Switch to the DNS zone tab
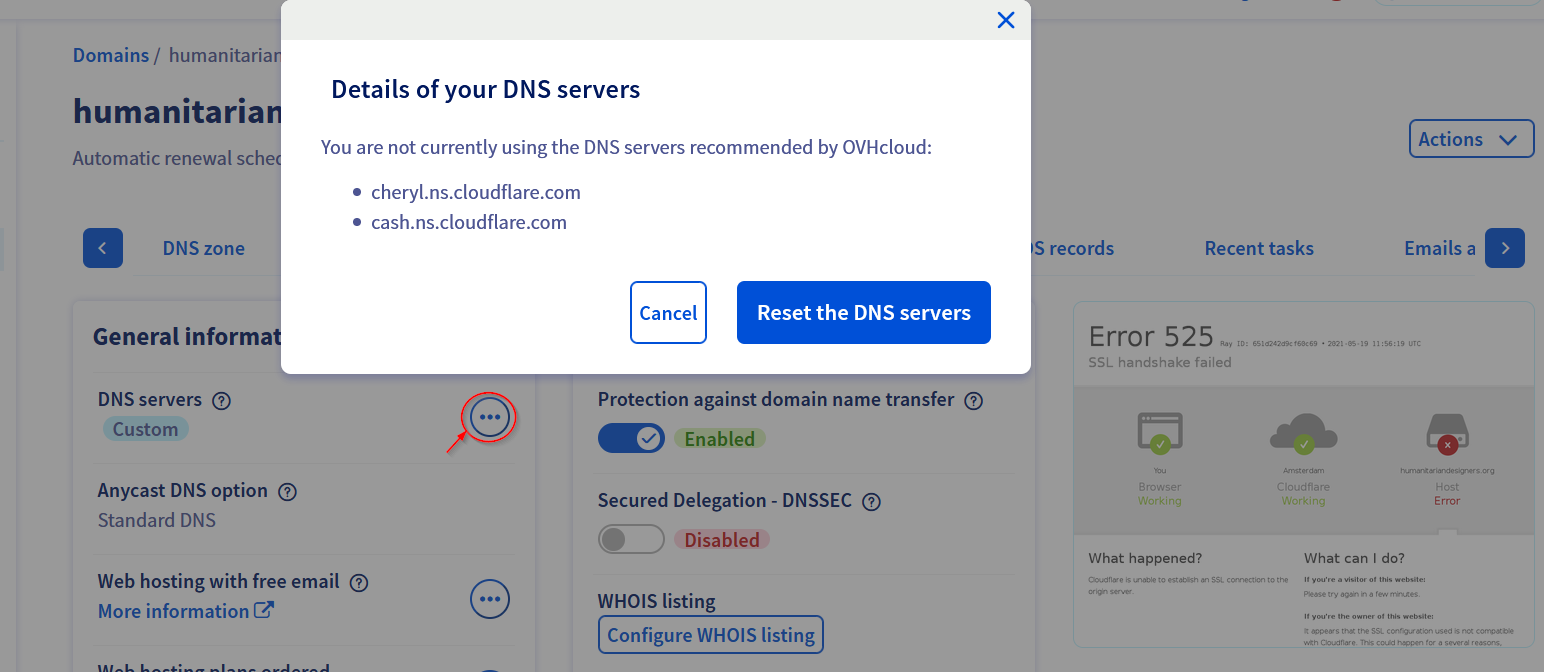The image size is (1544, 672). [x=203, y=249]
